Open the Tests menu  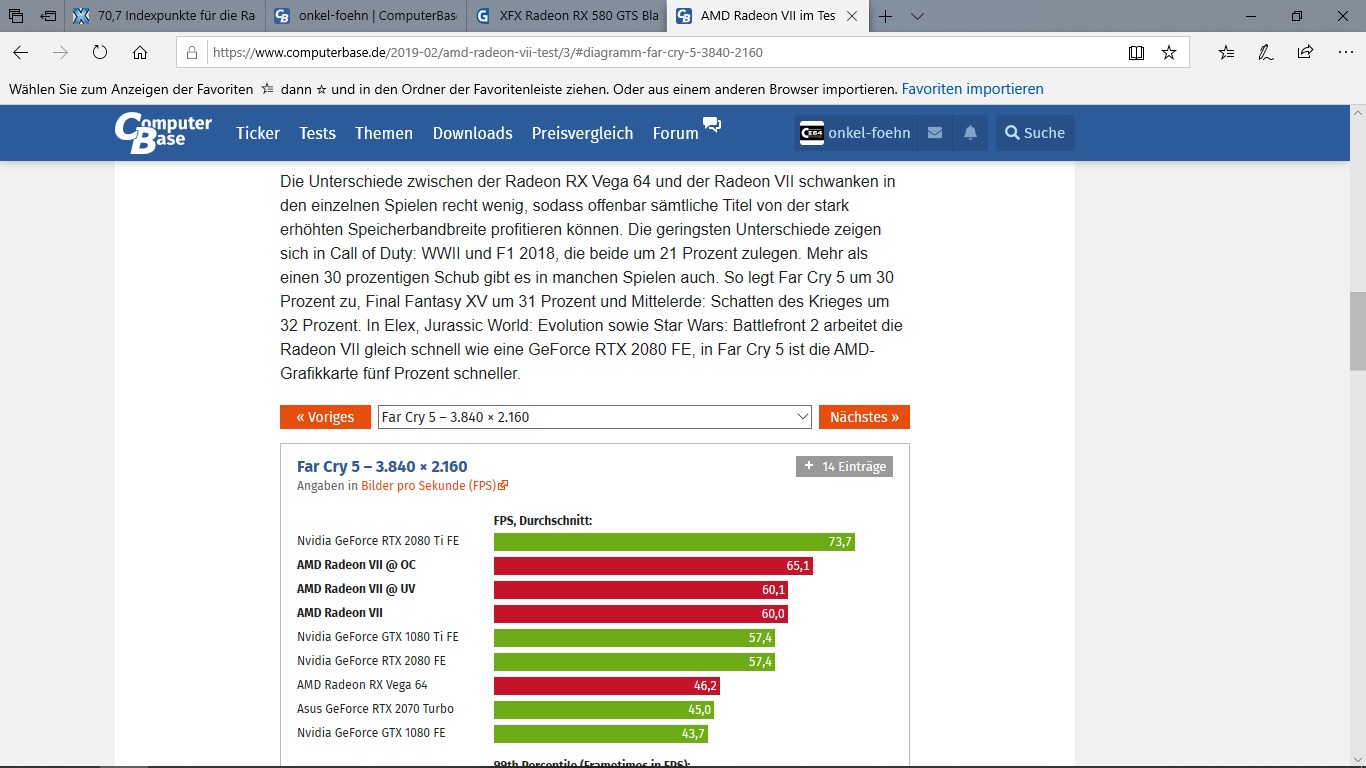coord(317,133)
